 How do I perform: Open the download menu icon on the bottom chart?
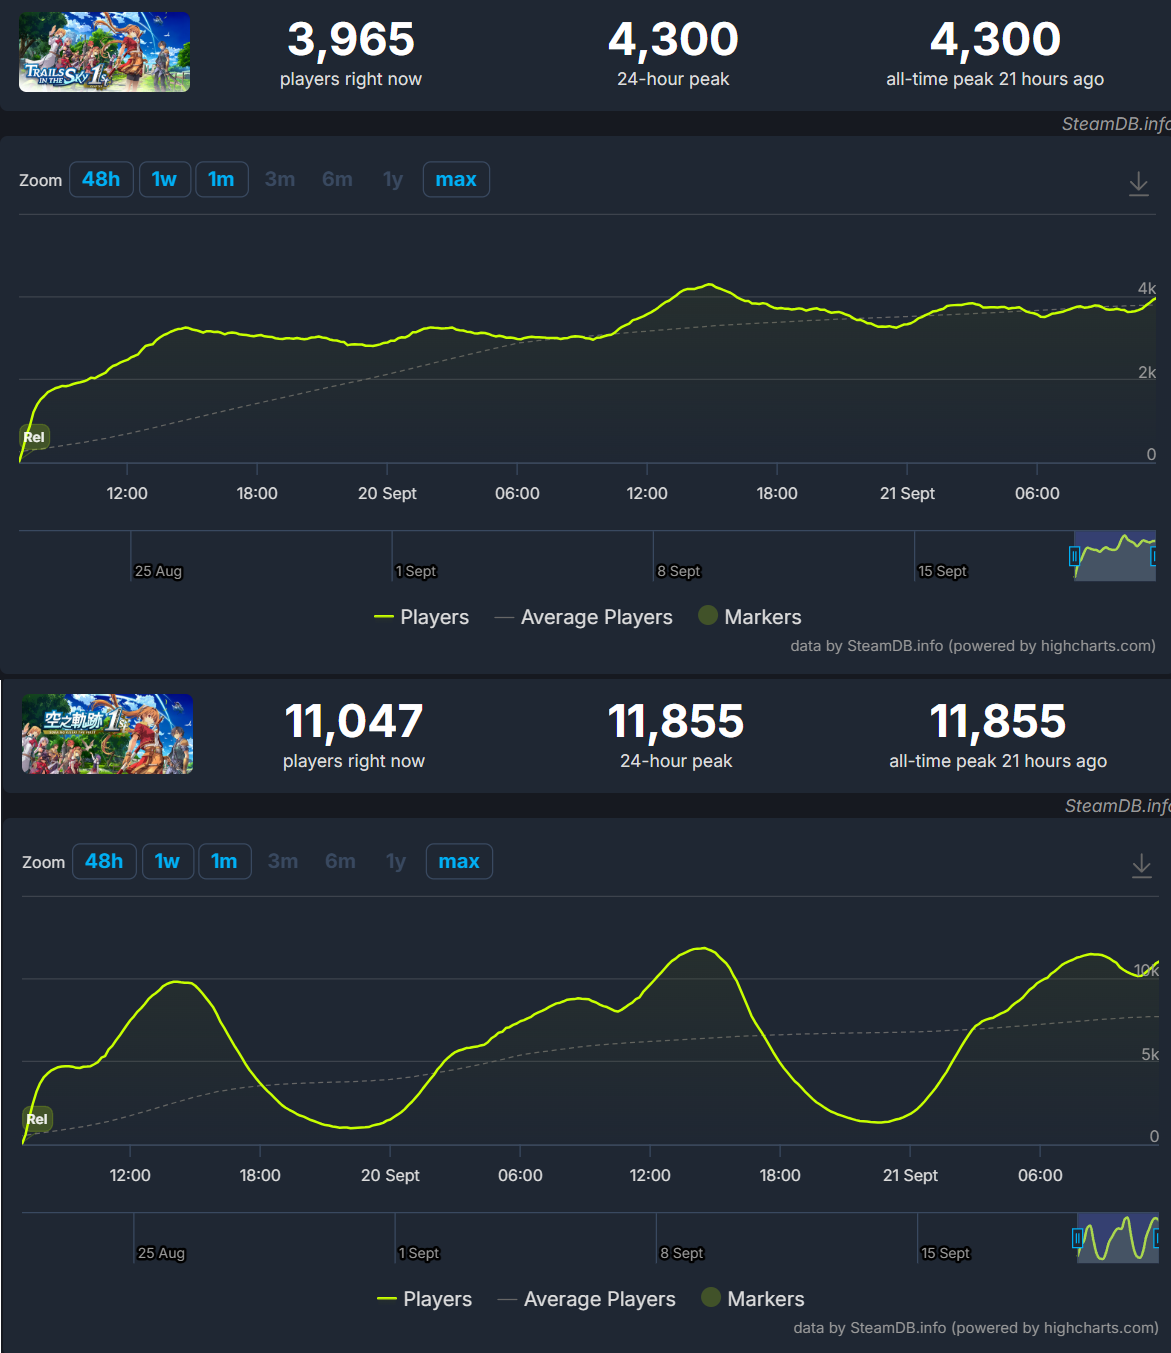point(1141,865)
